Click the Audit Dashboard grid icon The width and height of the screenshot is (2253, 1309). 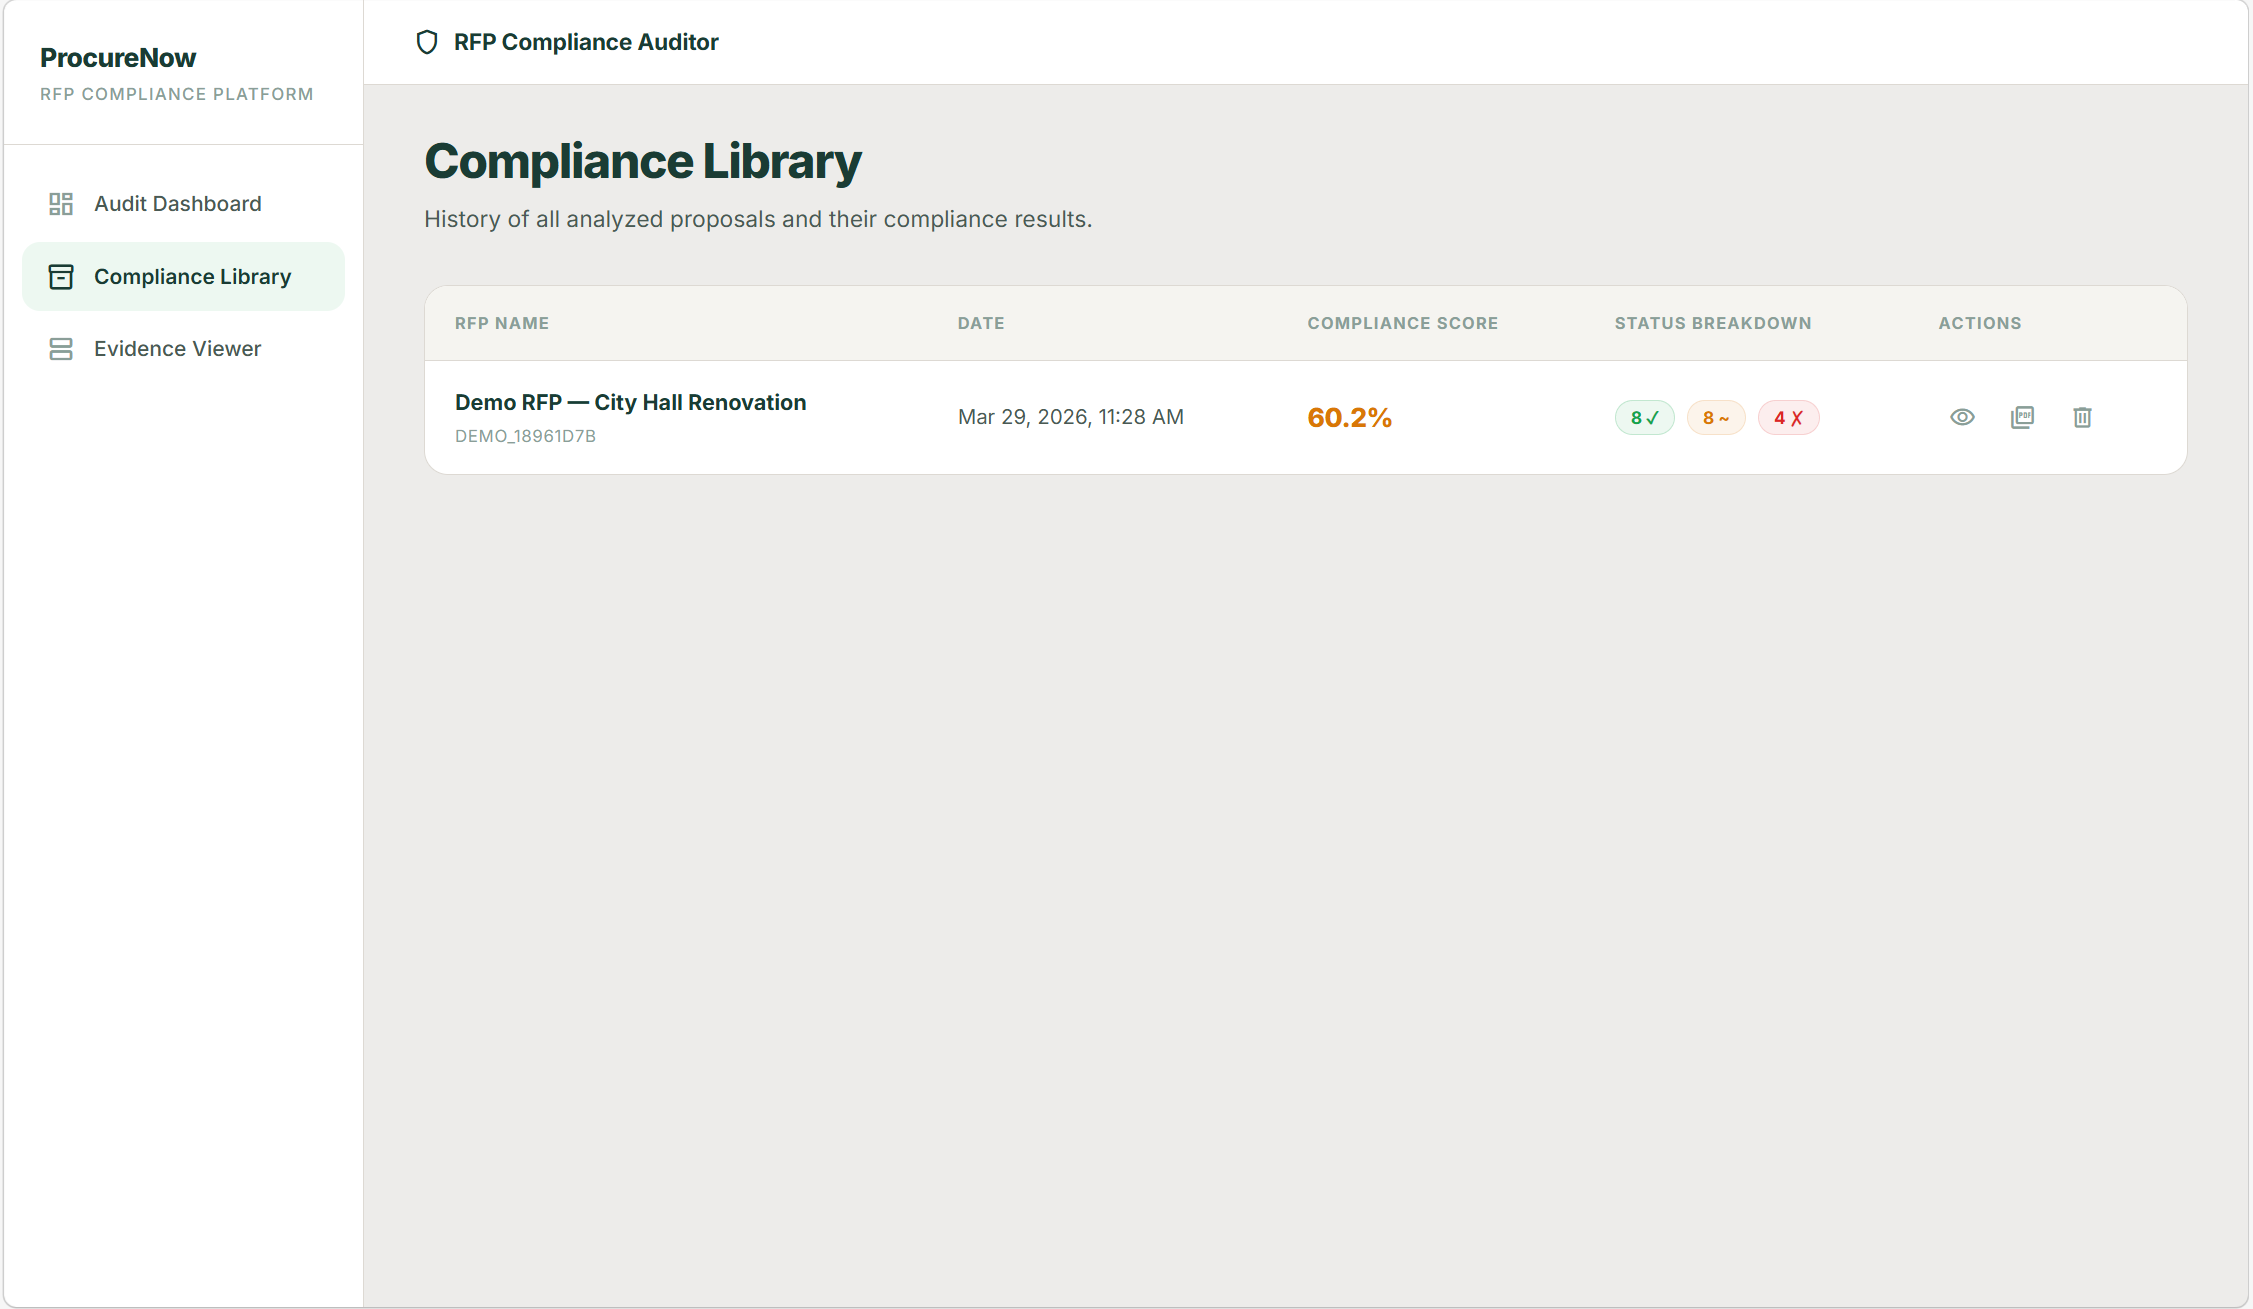61,204
